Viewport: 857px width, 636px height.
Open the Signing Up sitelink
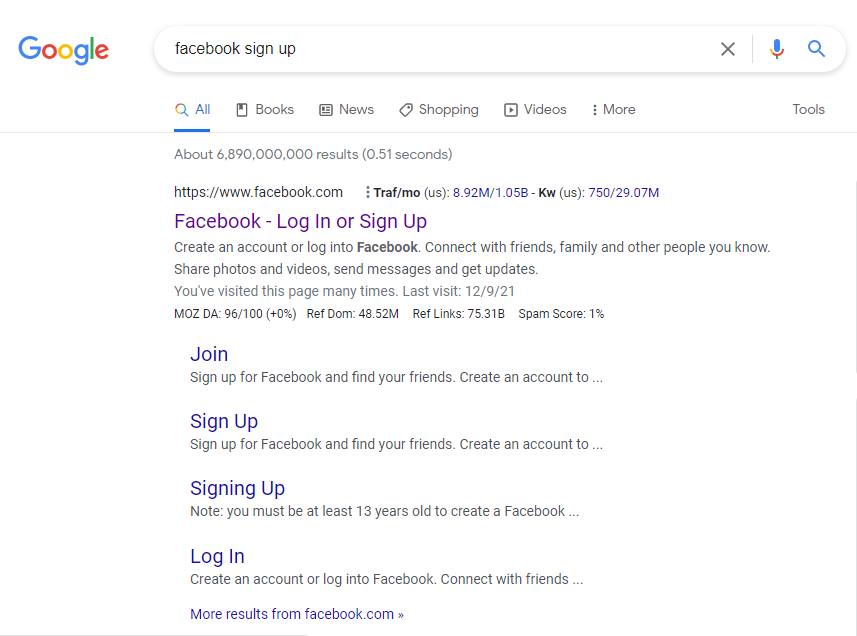click(x=237, y=488)
